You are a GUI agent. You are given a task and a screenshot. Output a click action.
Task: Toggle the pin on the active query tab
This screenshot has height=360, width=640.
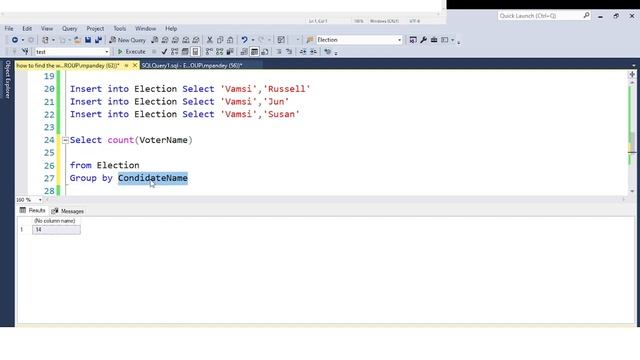coord(127,65)
